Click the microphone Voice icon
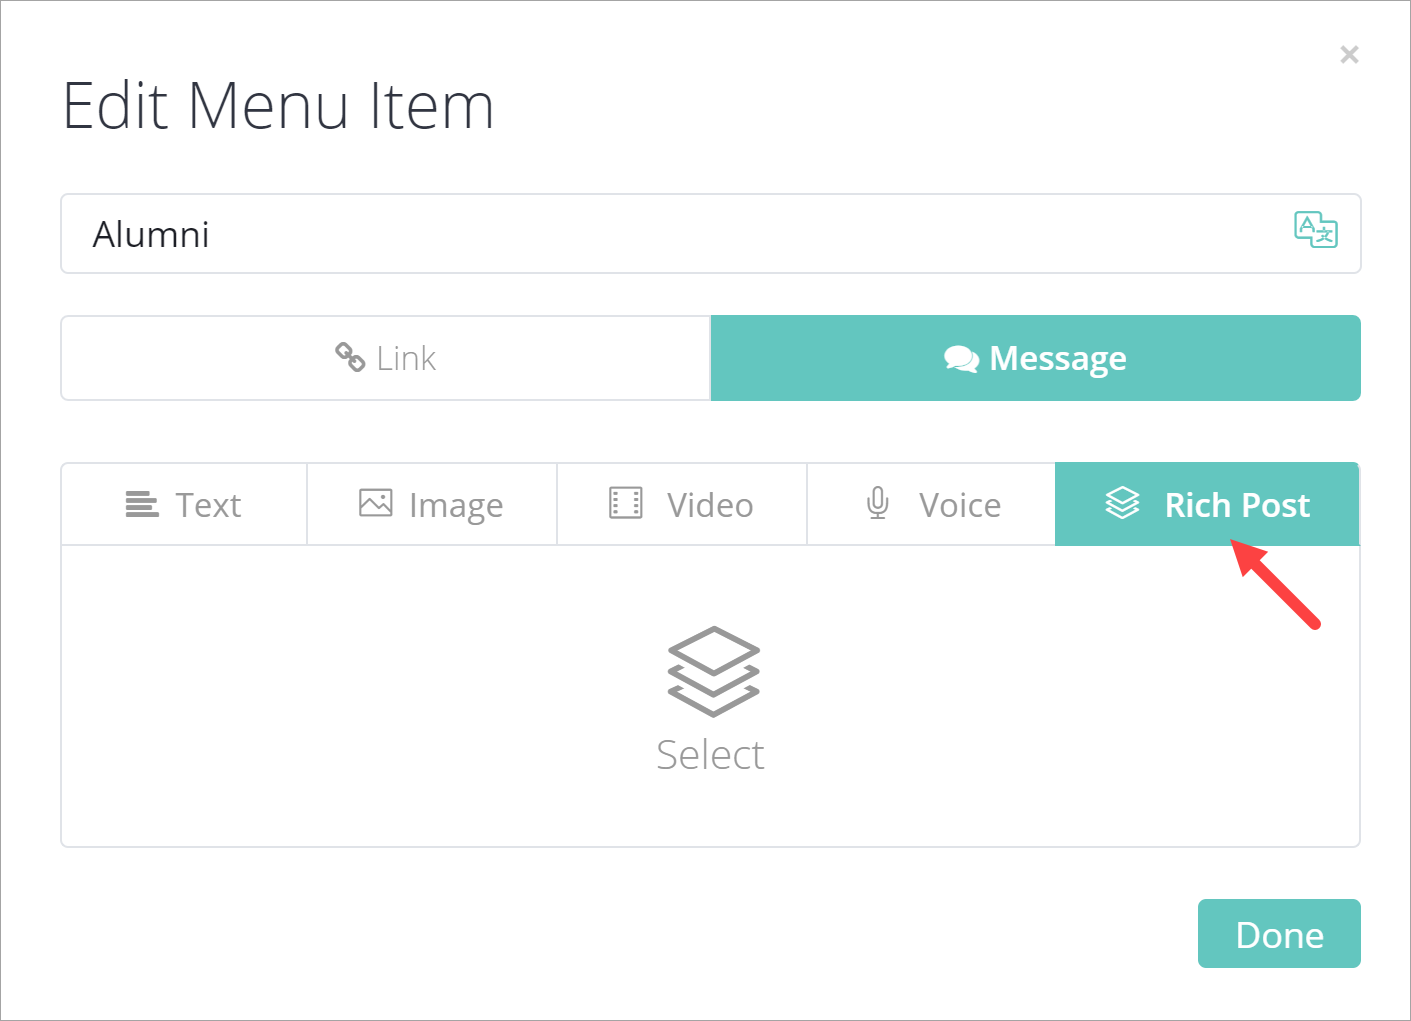 878,503
